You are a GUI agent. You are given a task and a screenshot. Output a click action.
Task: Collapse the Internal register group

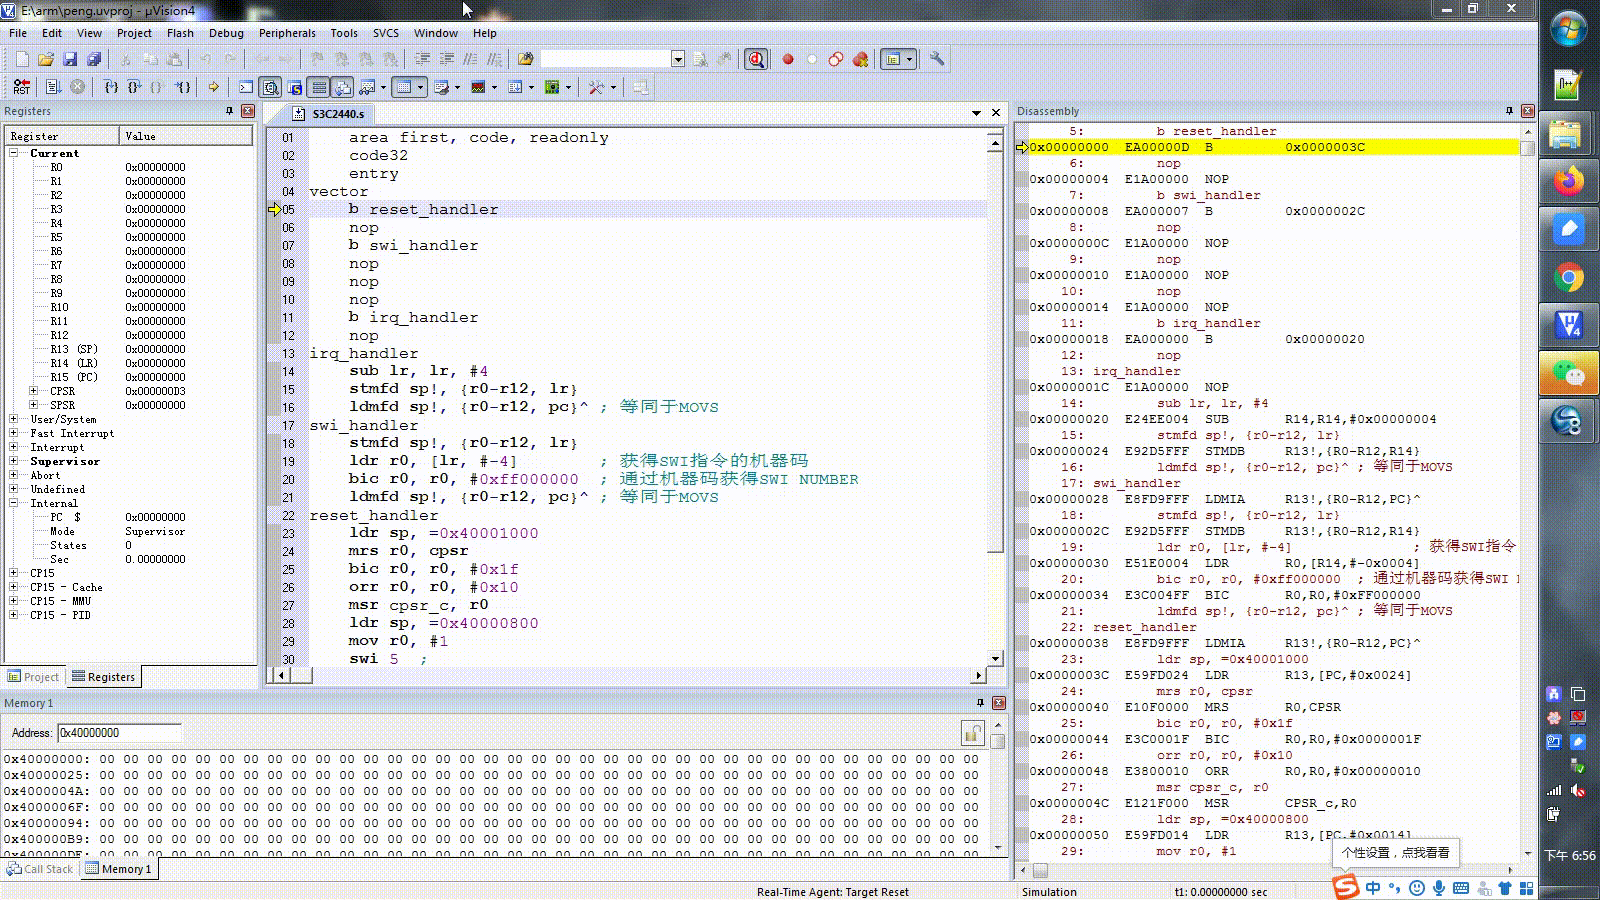(13, 503)
